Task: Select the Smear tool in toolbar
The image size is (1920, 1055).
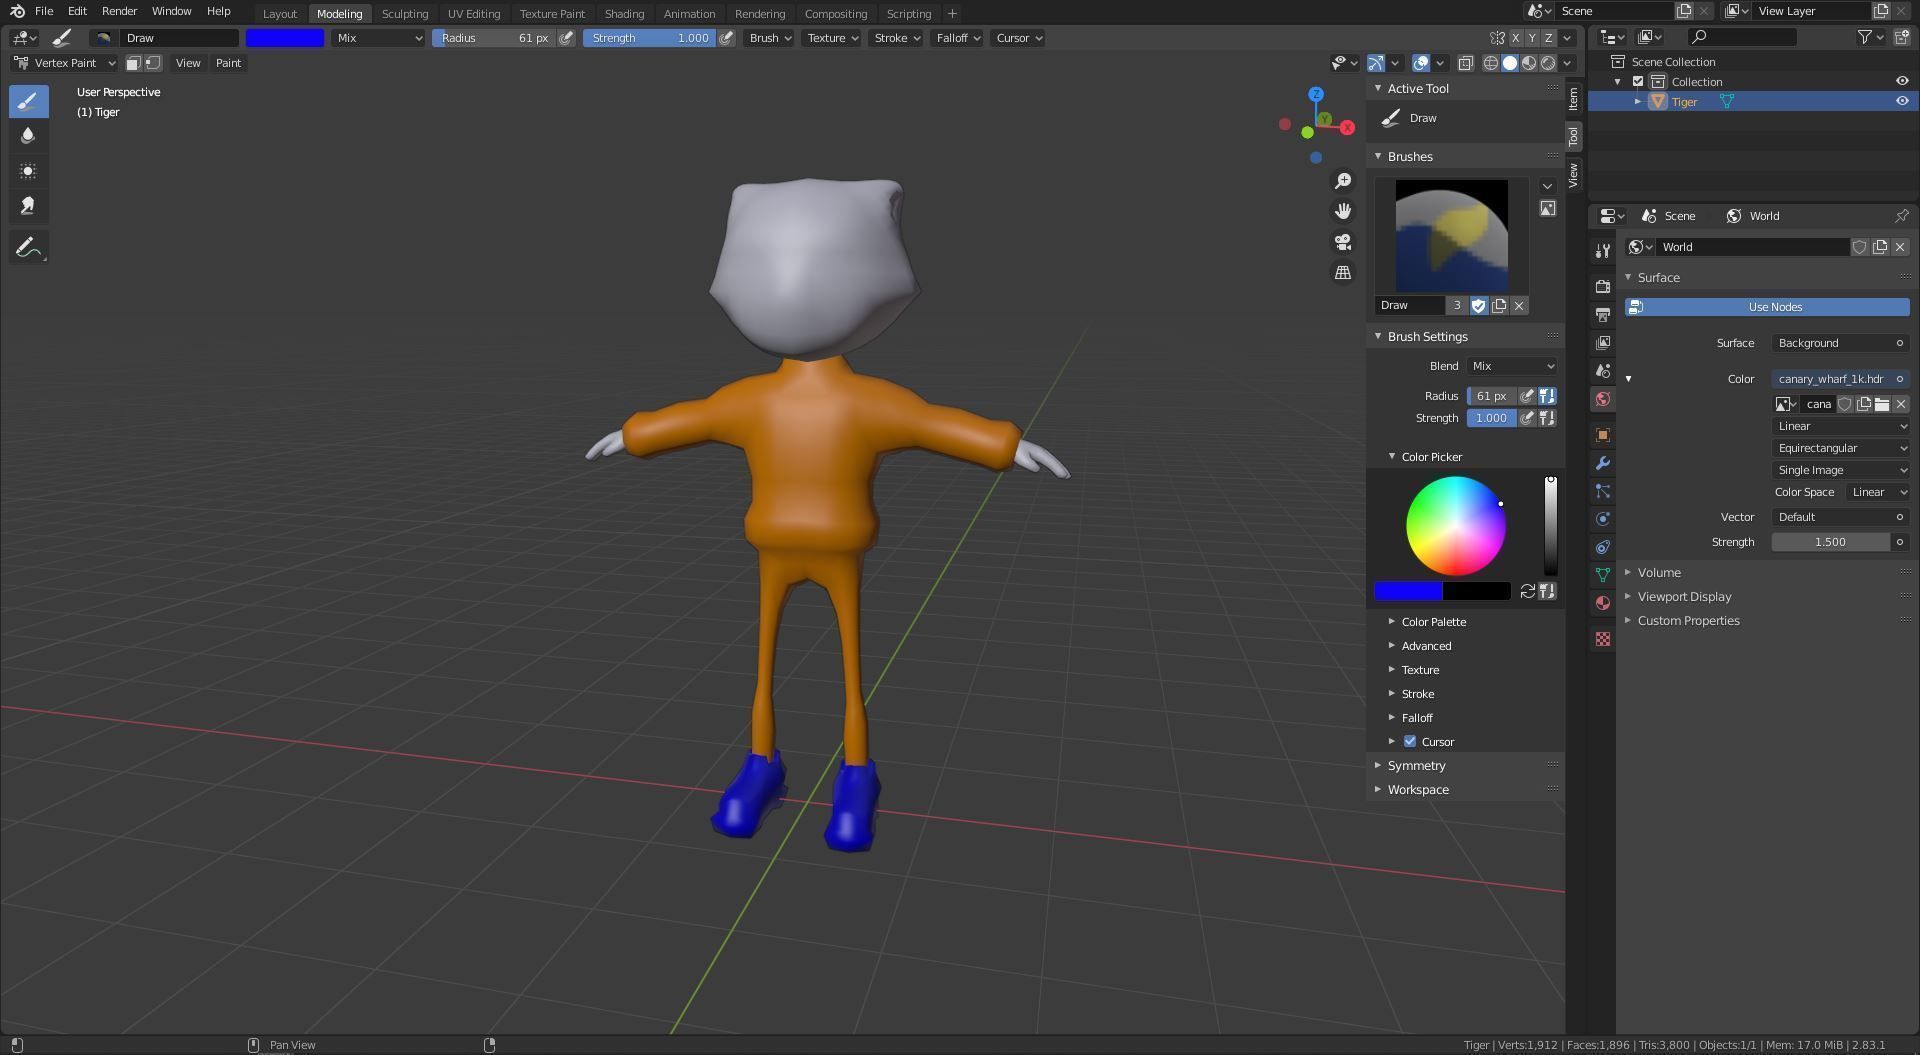Action: point(28,206)
